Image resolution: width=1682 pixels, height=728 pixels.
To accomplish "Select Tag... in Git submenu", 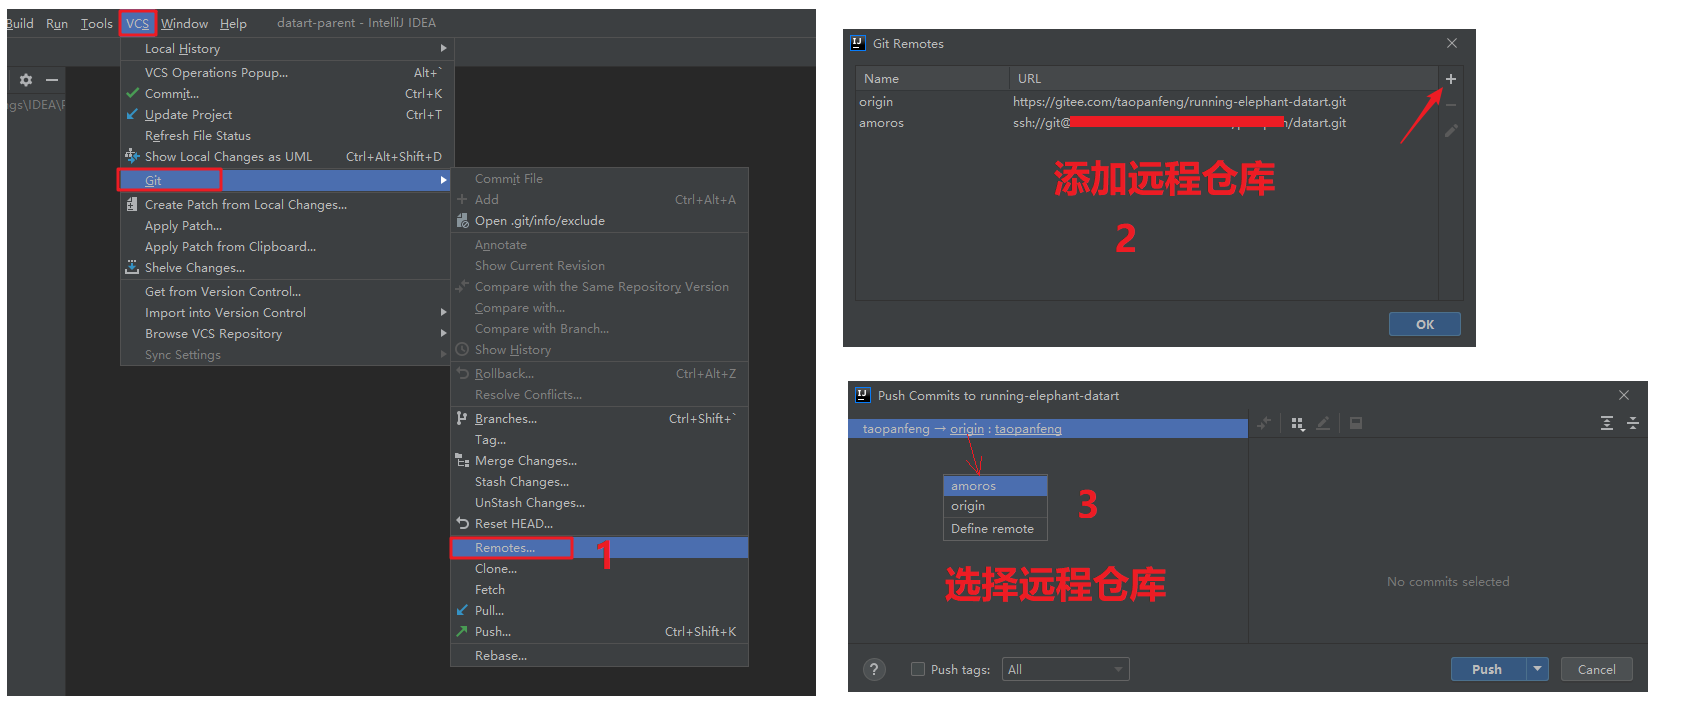I will point(599,439).
